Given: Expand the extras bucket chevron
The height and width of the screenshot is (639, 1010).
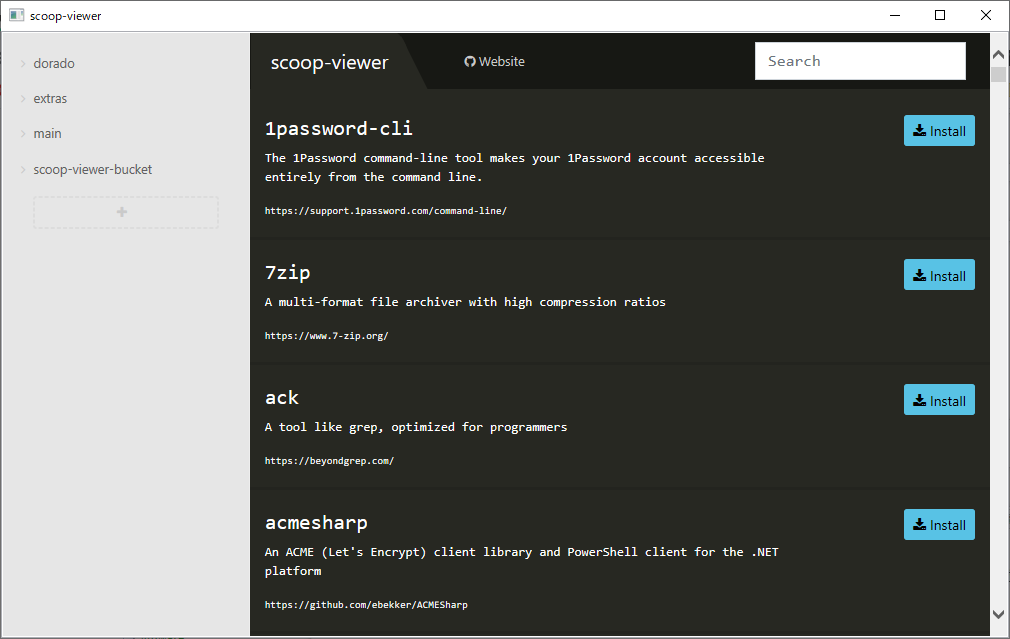Looking at the screenshot, I should pos(22,99).
